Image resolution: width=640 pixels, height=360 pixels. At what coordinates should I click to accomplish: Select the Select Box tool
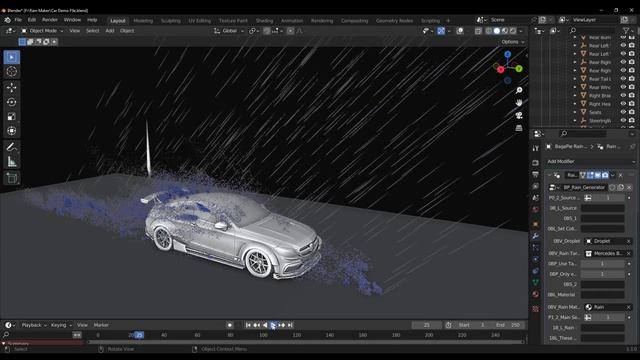click(x=11, y=57)
